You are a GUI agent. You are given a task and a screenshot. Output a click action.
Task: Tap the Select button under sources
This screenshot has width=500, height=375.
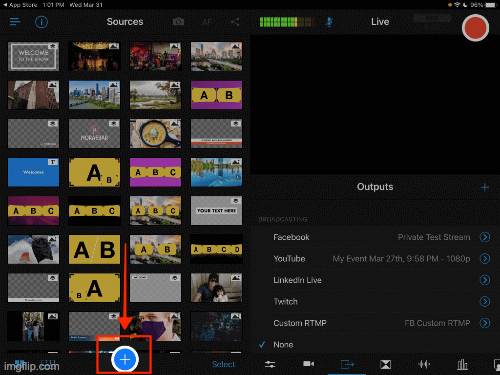point(223,364)
